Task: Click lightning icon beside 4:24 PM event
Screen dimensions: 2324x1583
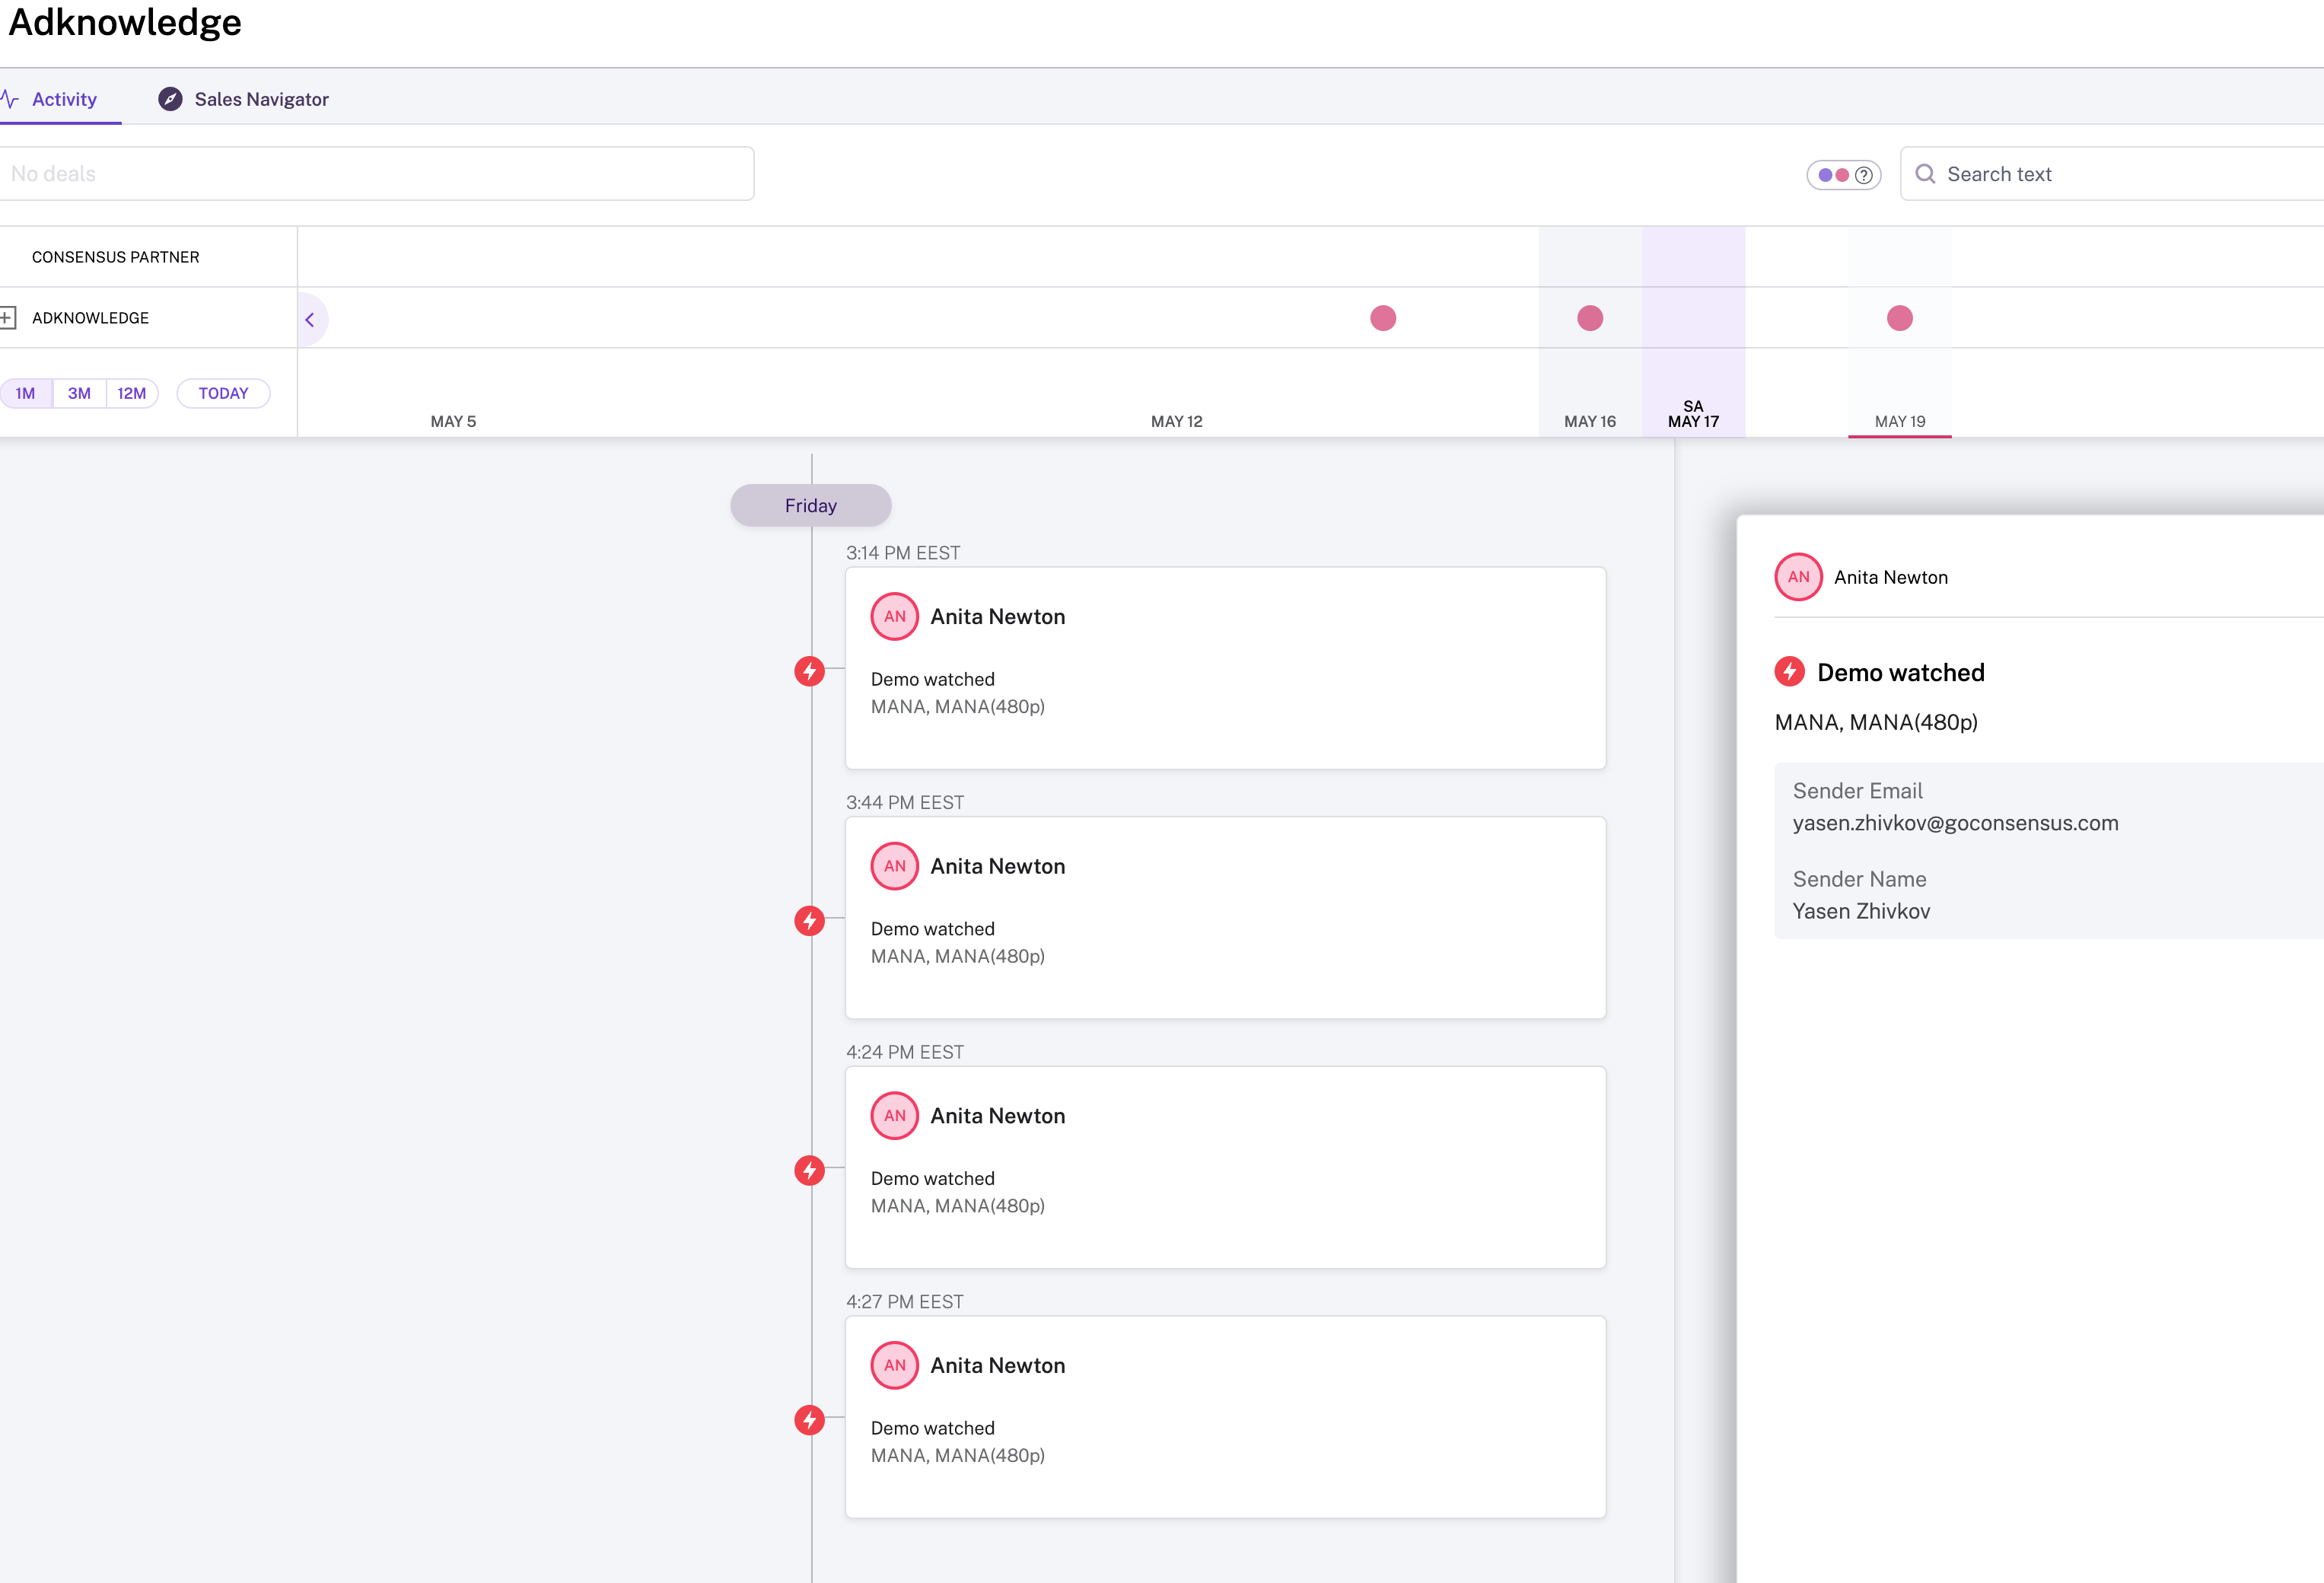Action: (x=809, y=1170)
